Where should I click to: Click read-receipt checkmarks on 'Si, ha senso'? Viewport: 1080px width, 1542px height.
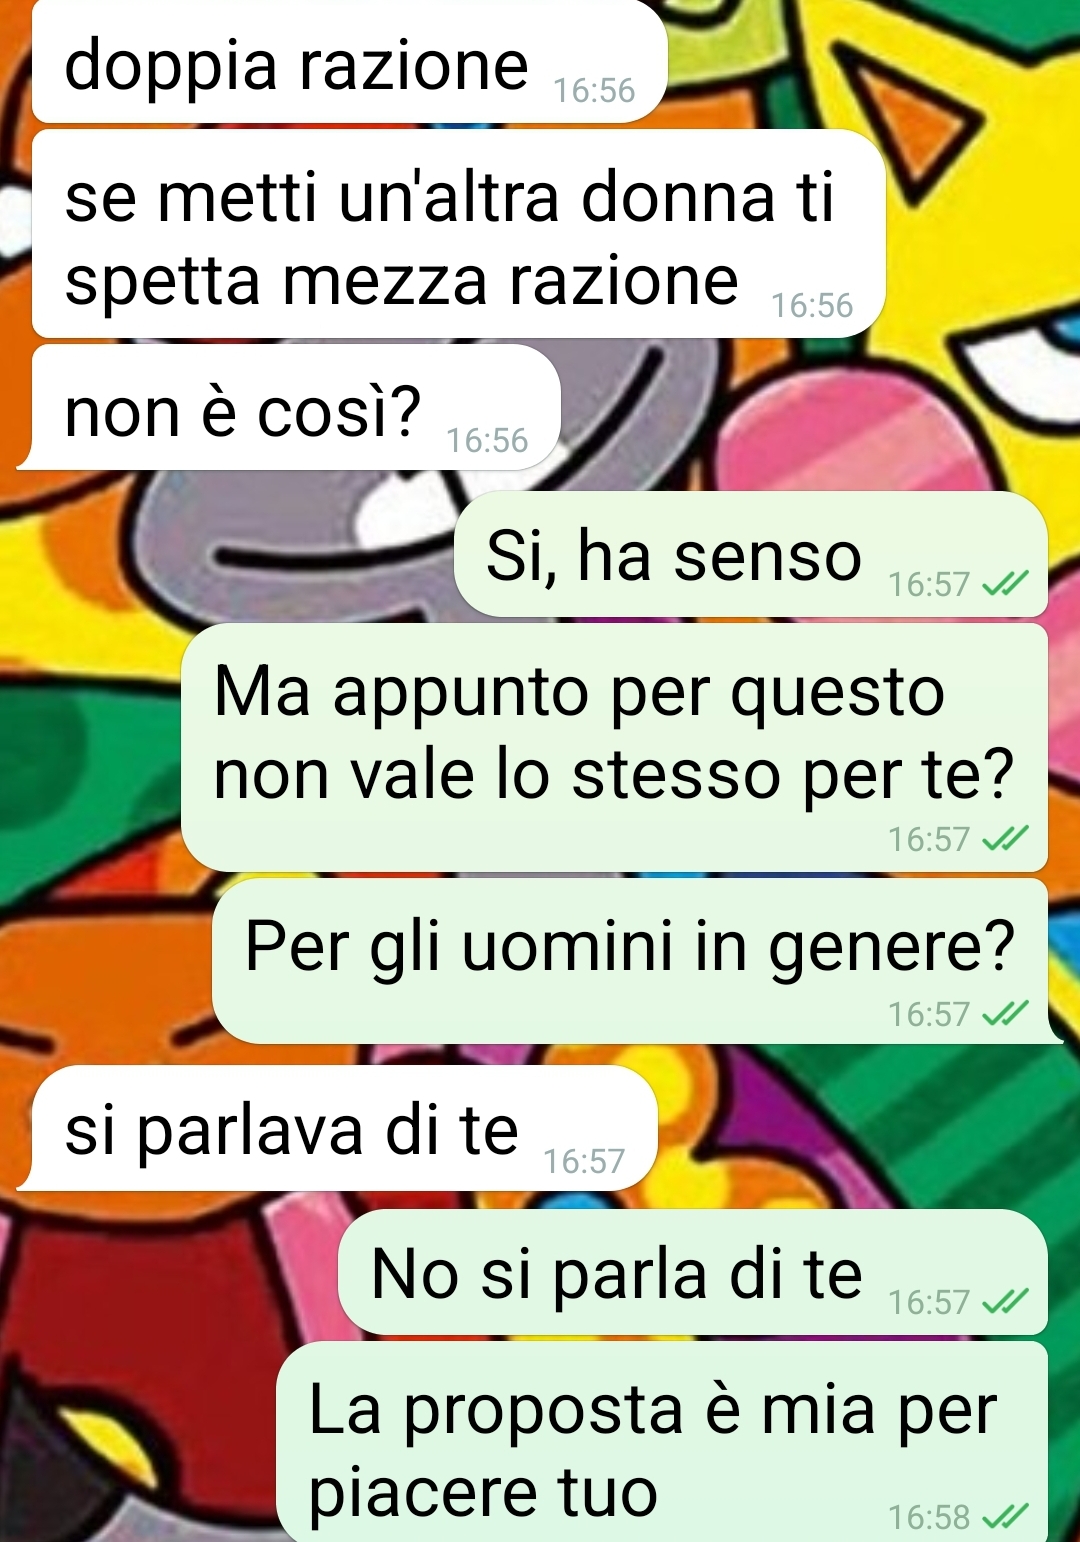click(1005, 584)
